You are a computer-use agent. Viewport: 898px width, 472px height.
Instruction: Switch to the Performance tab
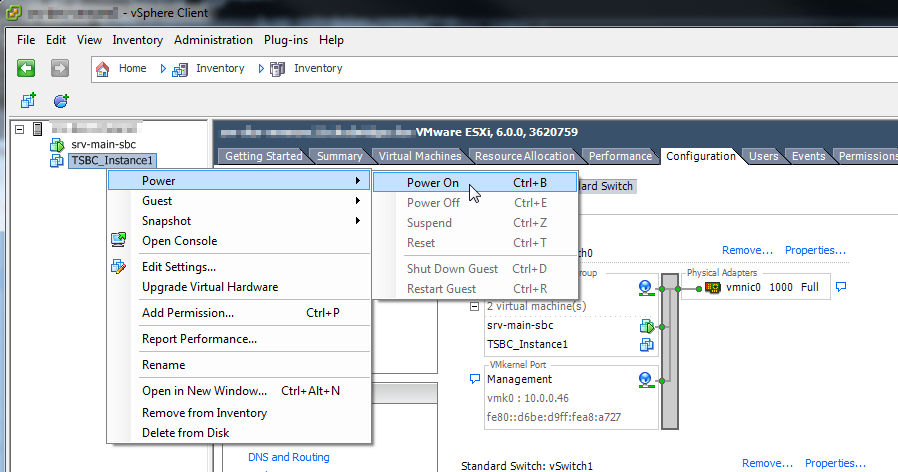(620, 156)
